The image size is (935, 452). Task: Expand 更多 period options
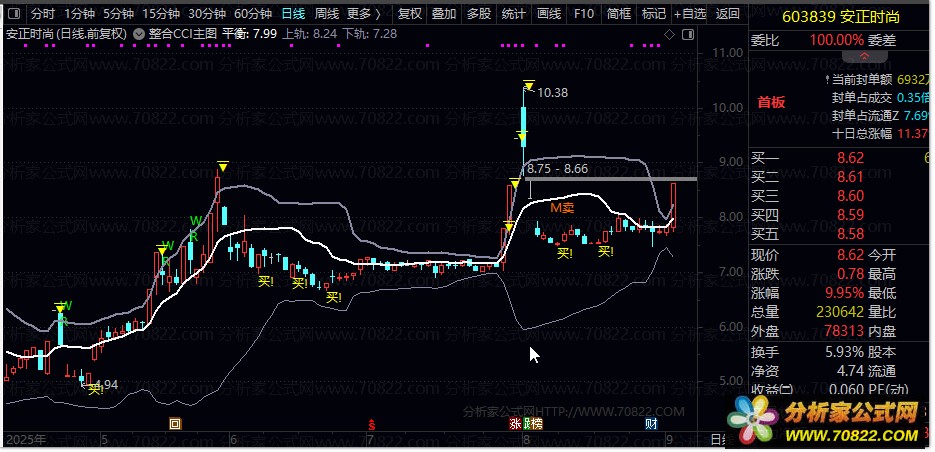click(x=364, y=13)
